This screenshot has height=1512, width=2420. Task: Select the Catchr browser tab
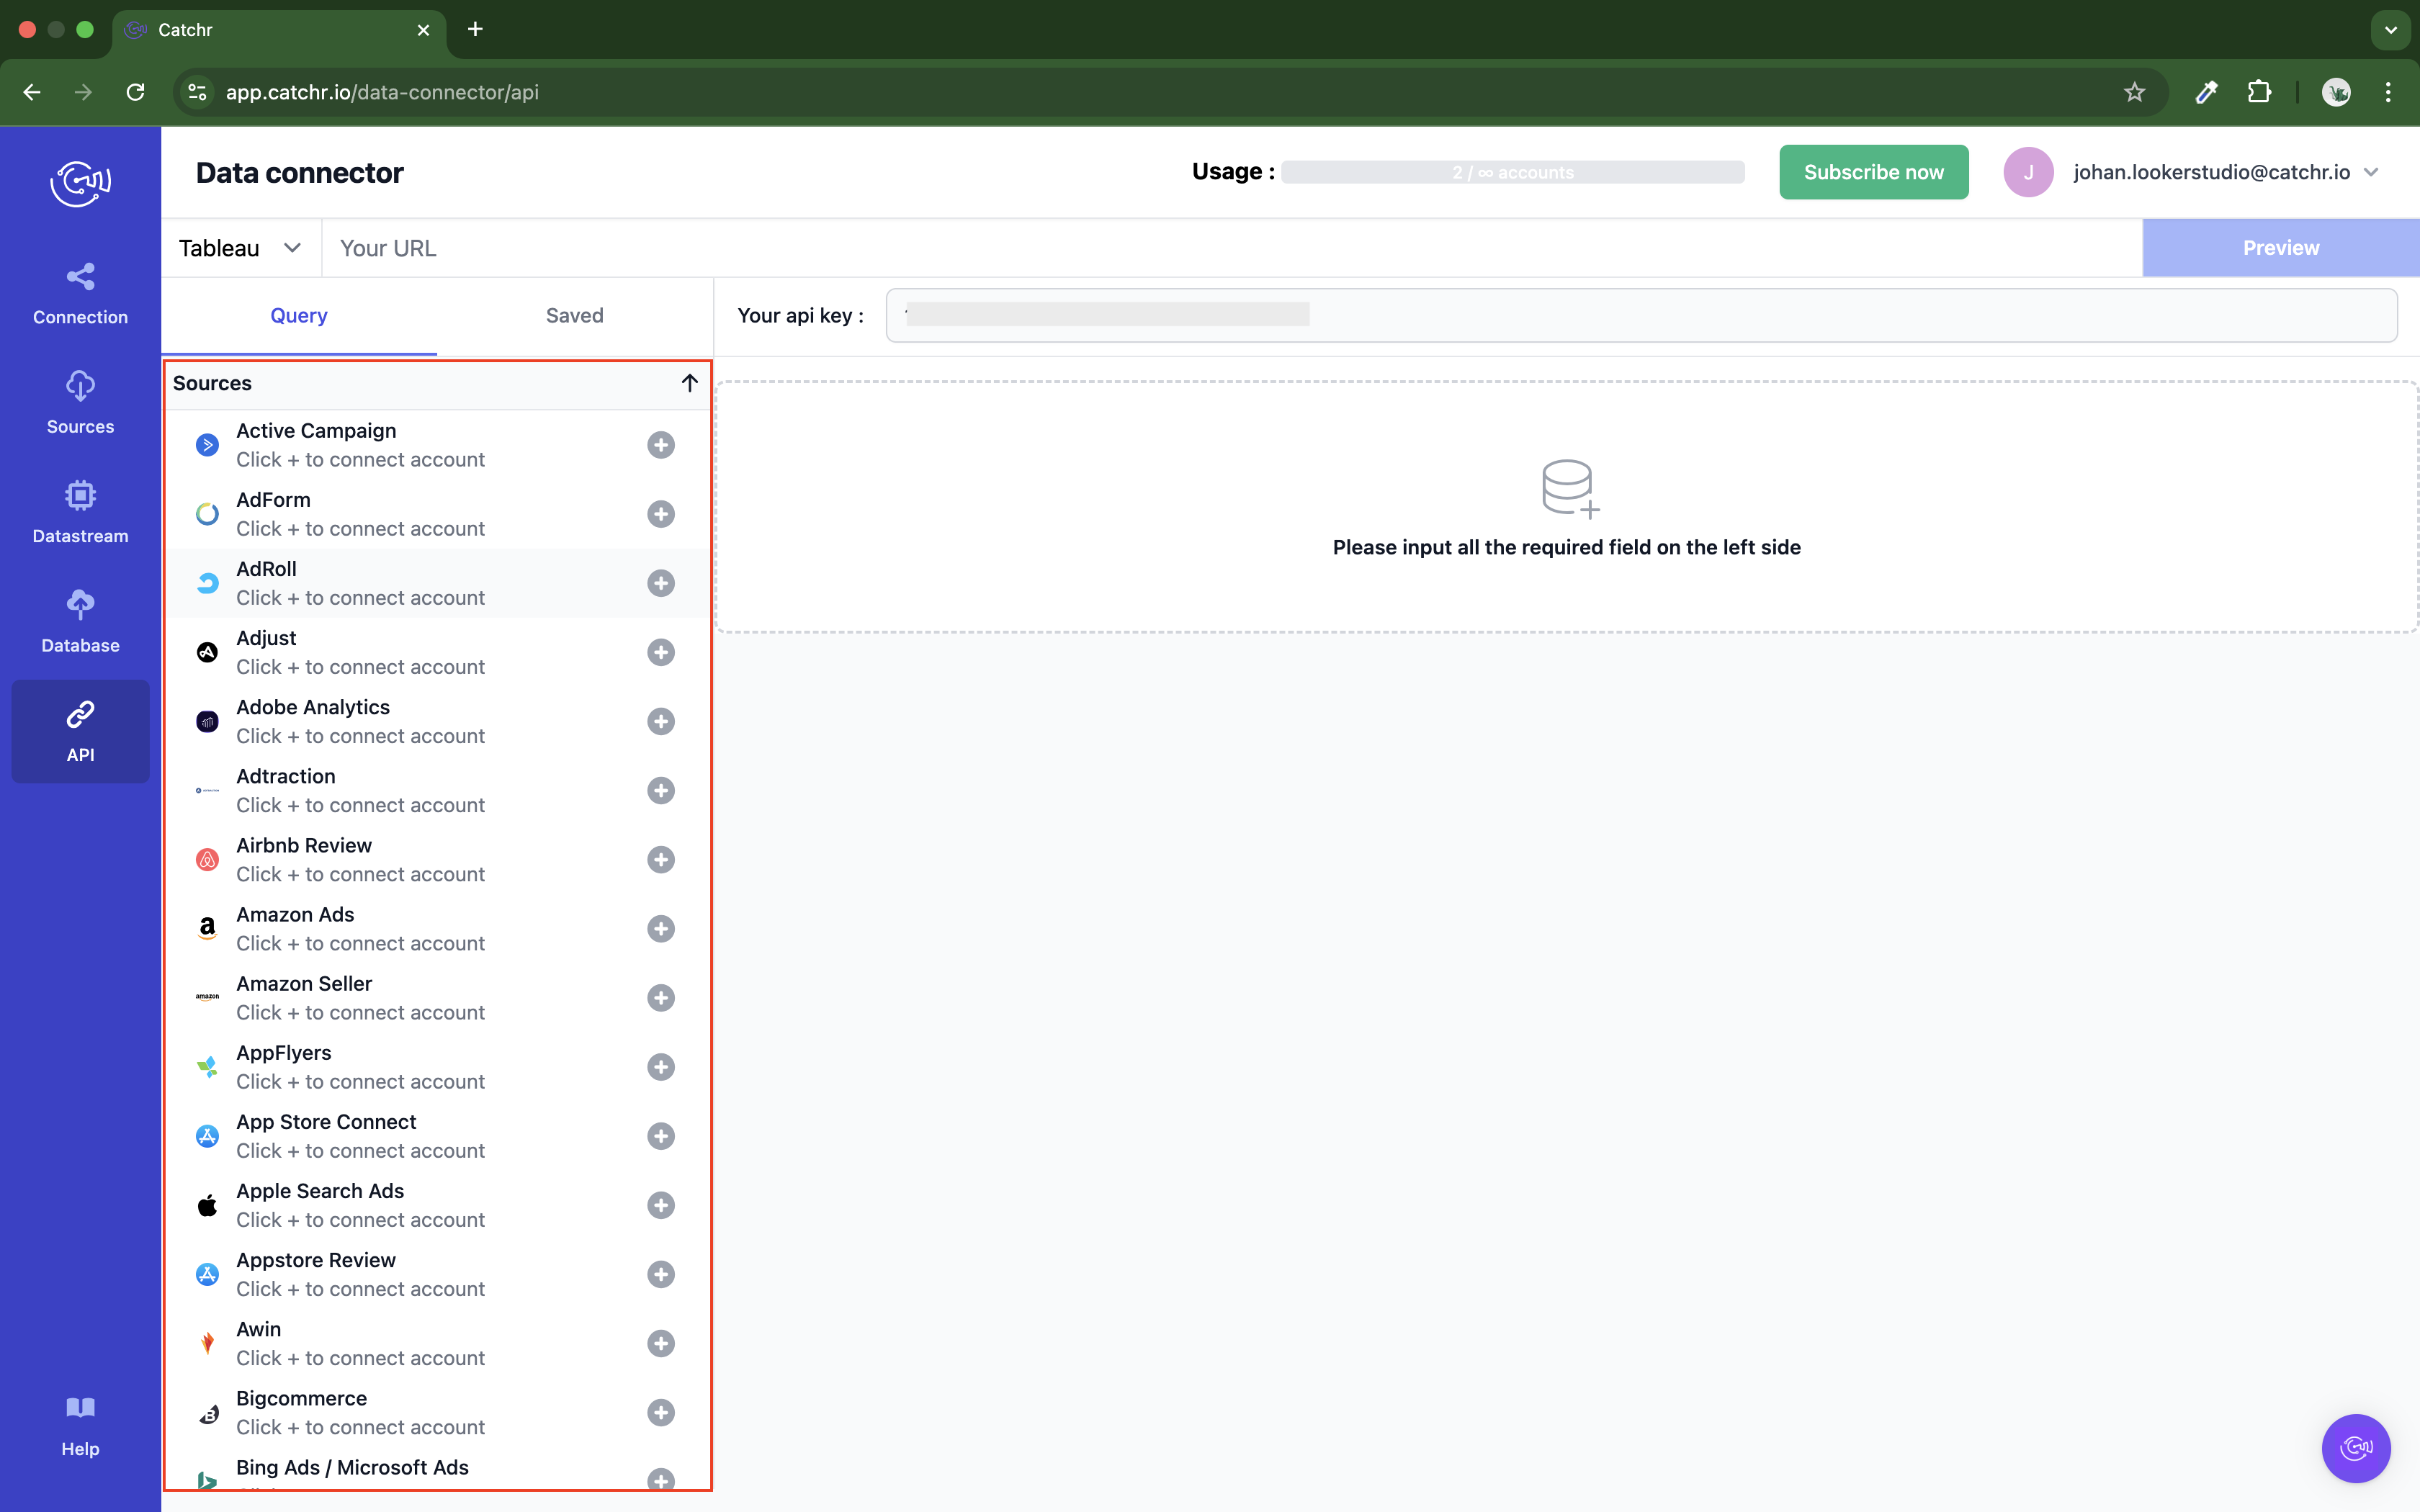[278, 30]
